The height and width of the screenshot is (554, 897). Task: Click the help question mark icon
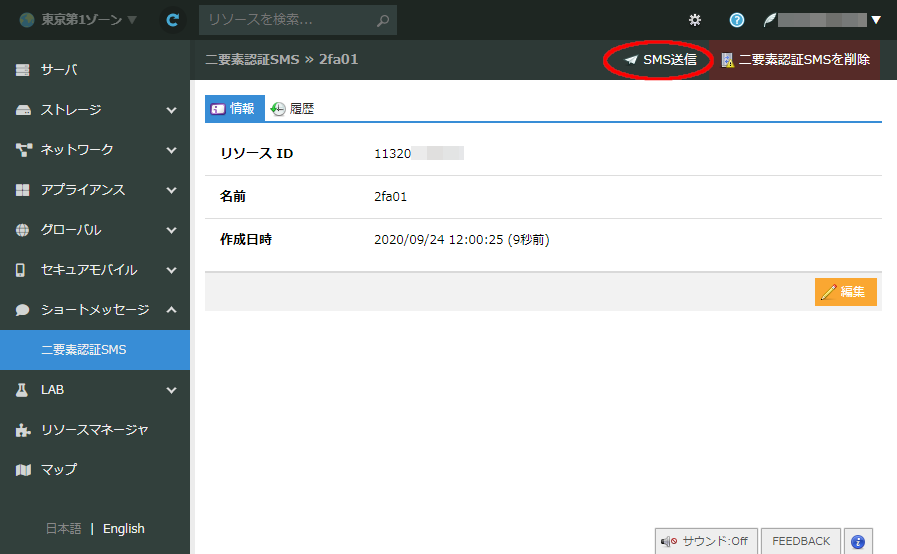pyautogui.click(x=737, y=20)
